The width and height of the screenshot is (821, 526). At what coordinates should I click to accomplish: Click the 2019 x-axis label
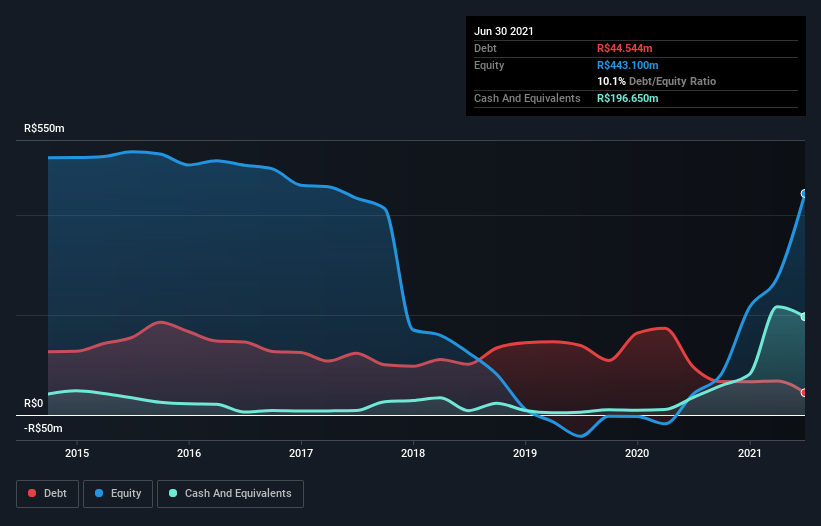tap(525, 453)
